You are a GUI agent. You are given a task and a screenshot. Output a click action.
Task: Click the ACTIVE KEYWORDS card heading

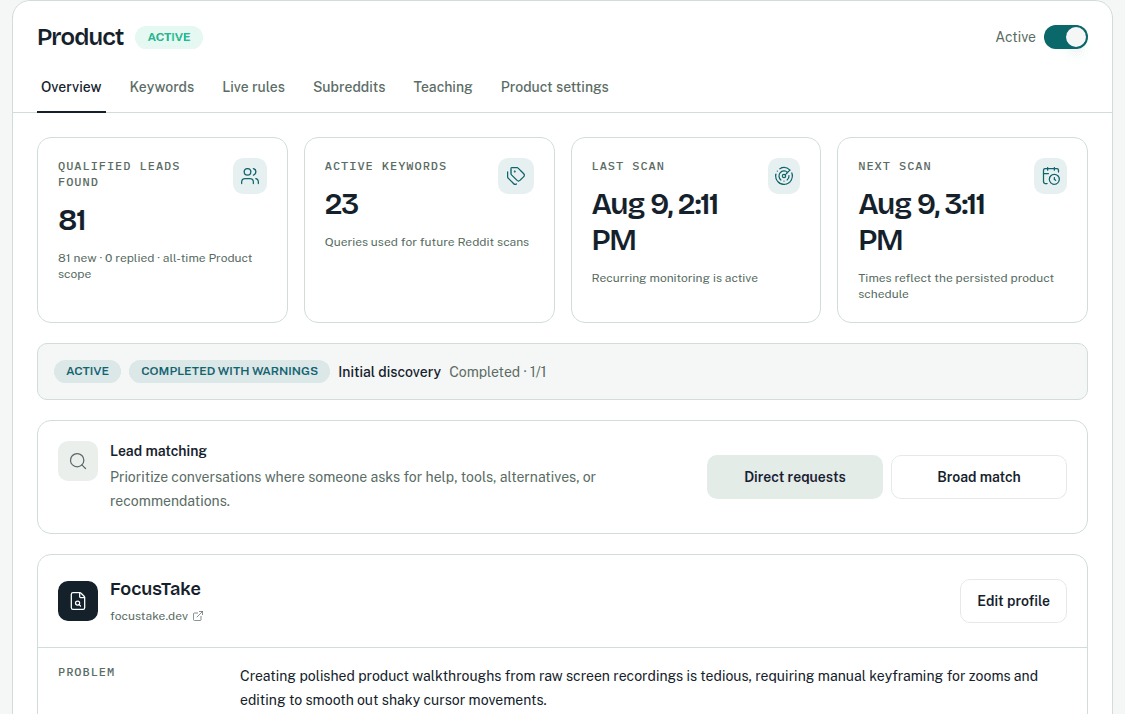click(385, 166)
